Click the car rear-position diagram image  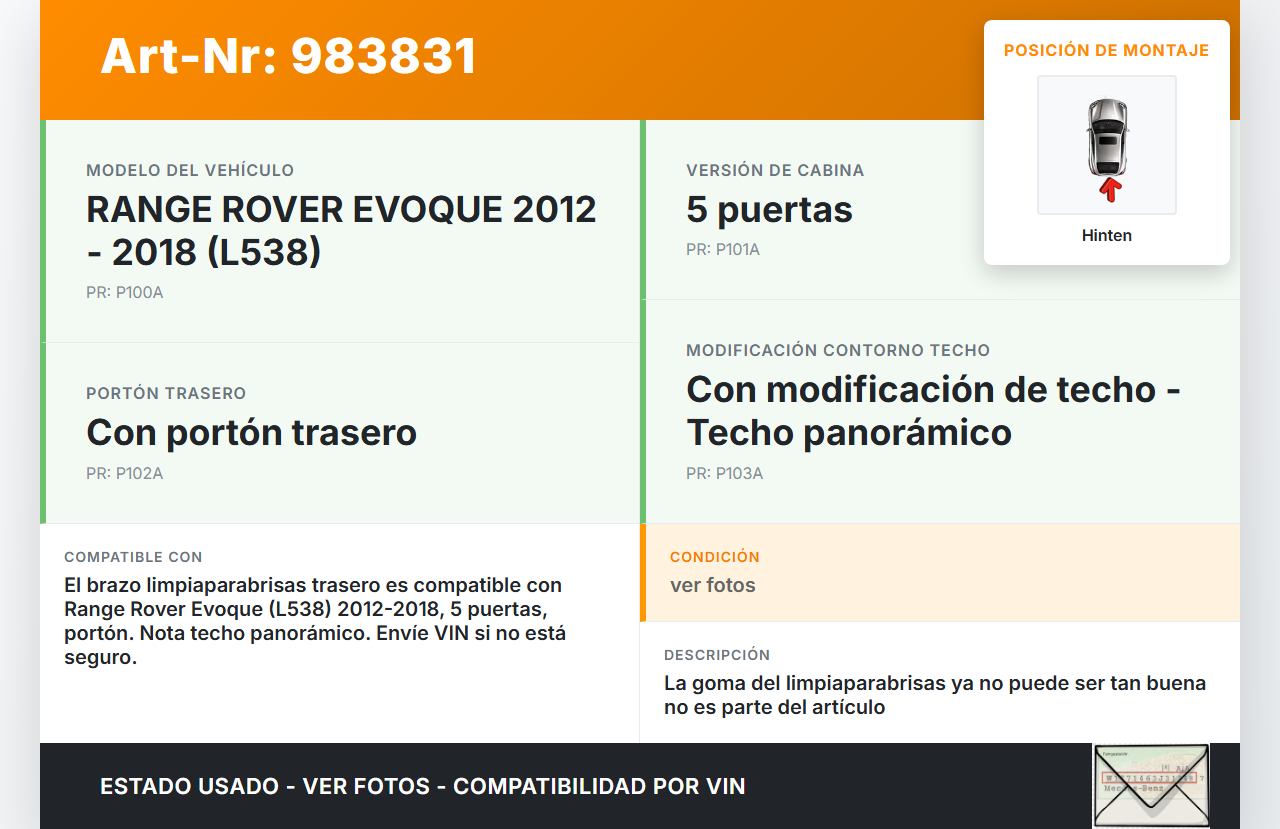[1107, 145]
